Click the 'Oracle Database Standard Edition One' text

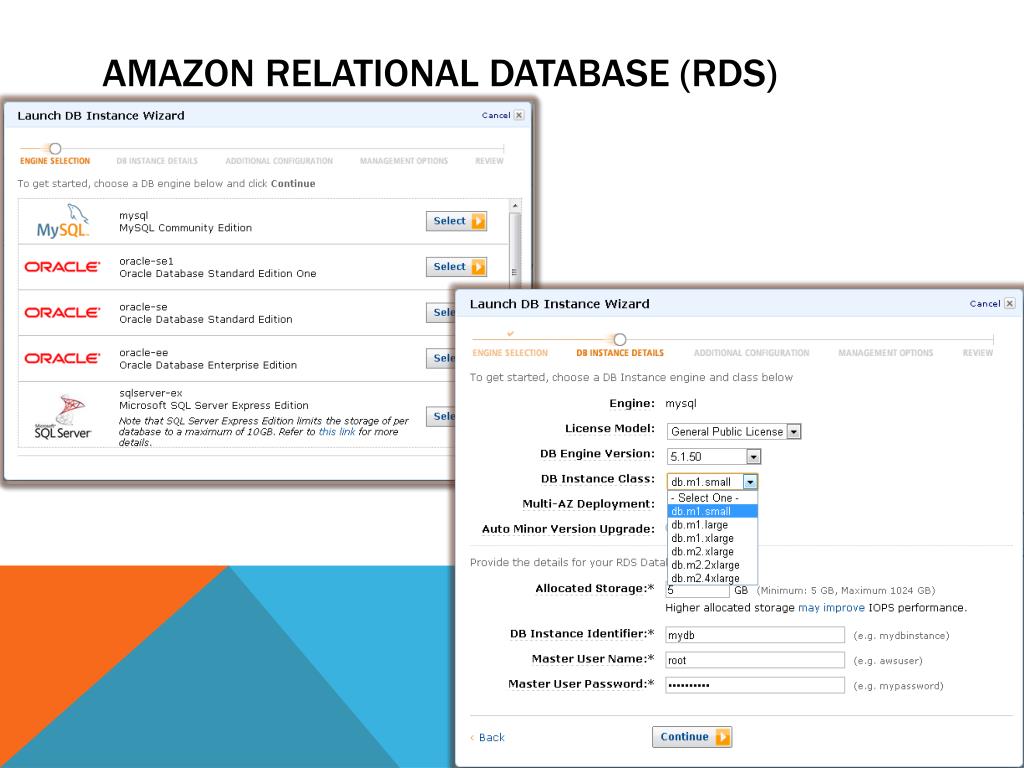pos(217,274)
